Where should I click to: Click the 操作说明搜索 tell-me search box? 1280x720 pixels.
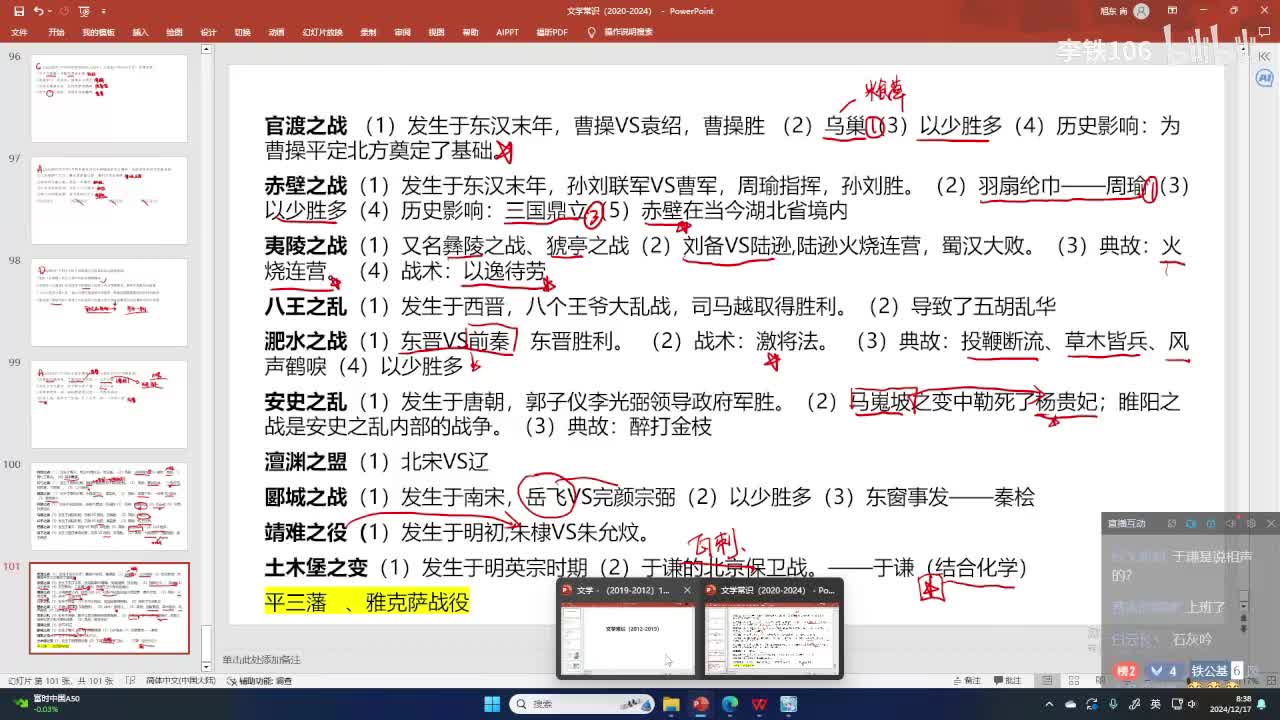[x=628, y=32]
